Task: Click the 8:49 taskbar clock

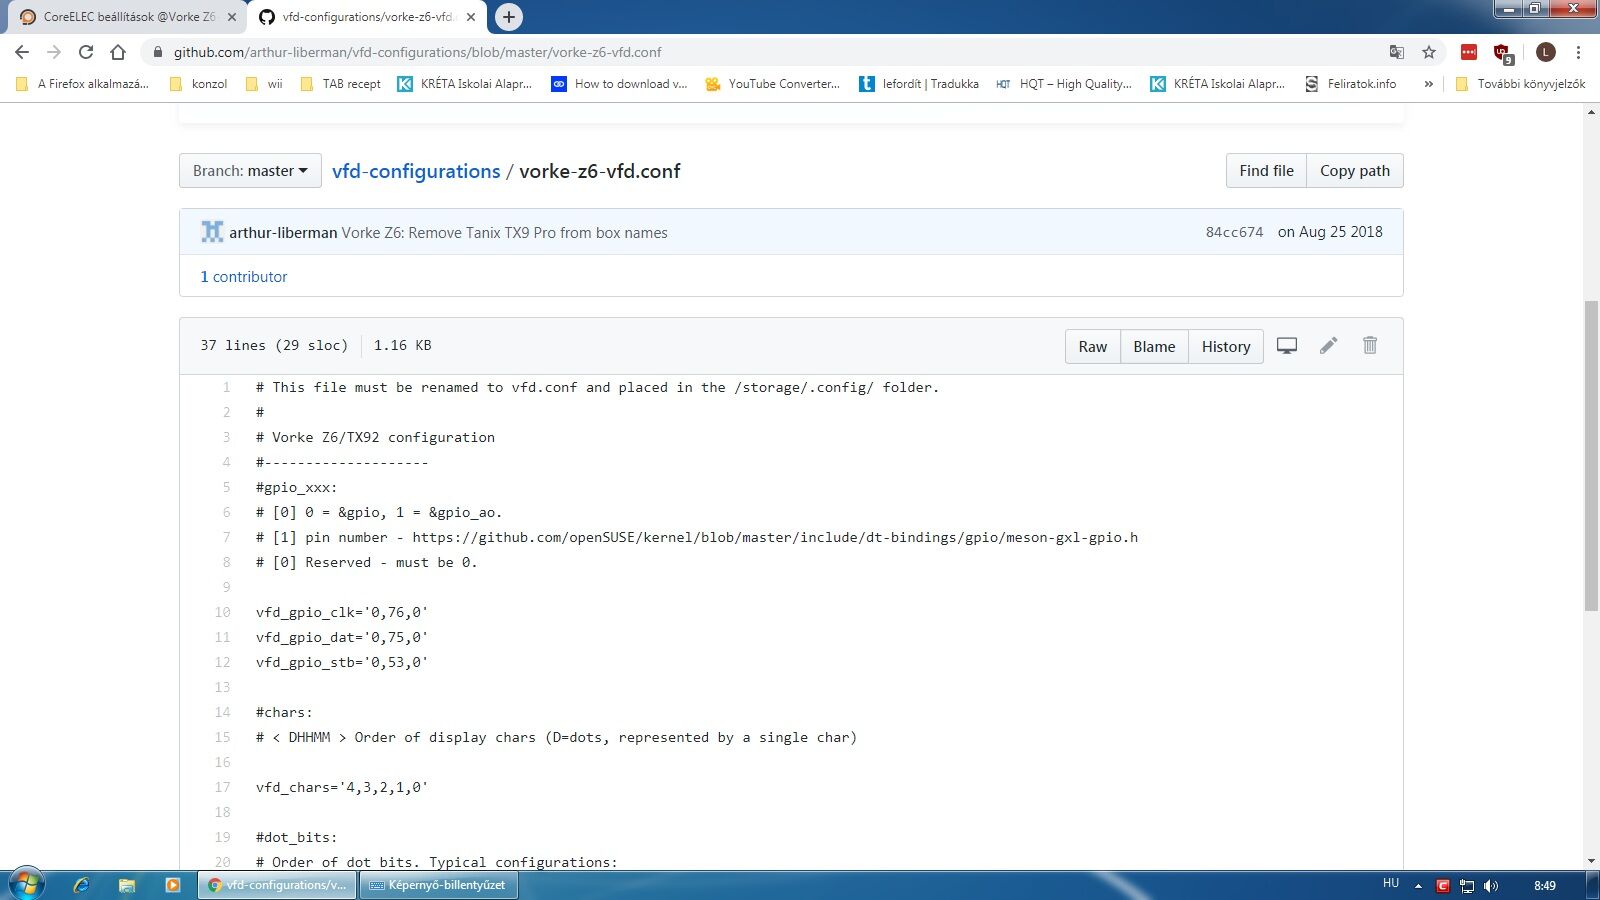Action: (1545, 886)
